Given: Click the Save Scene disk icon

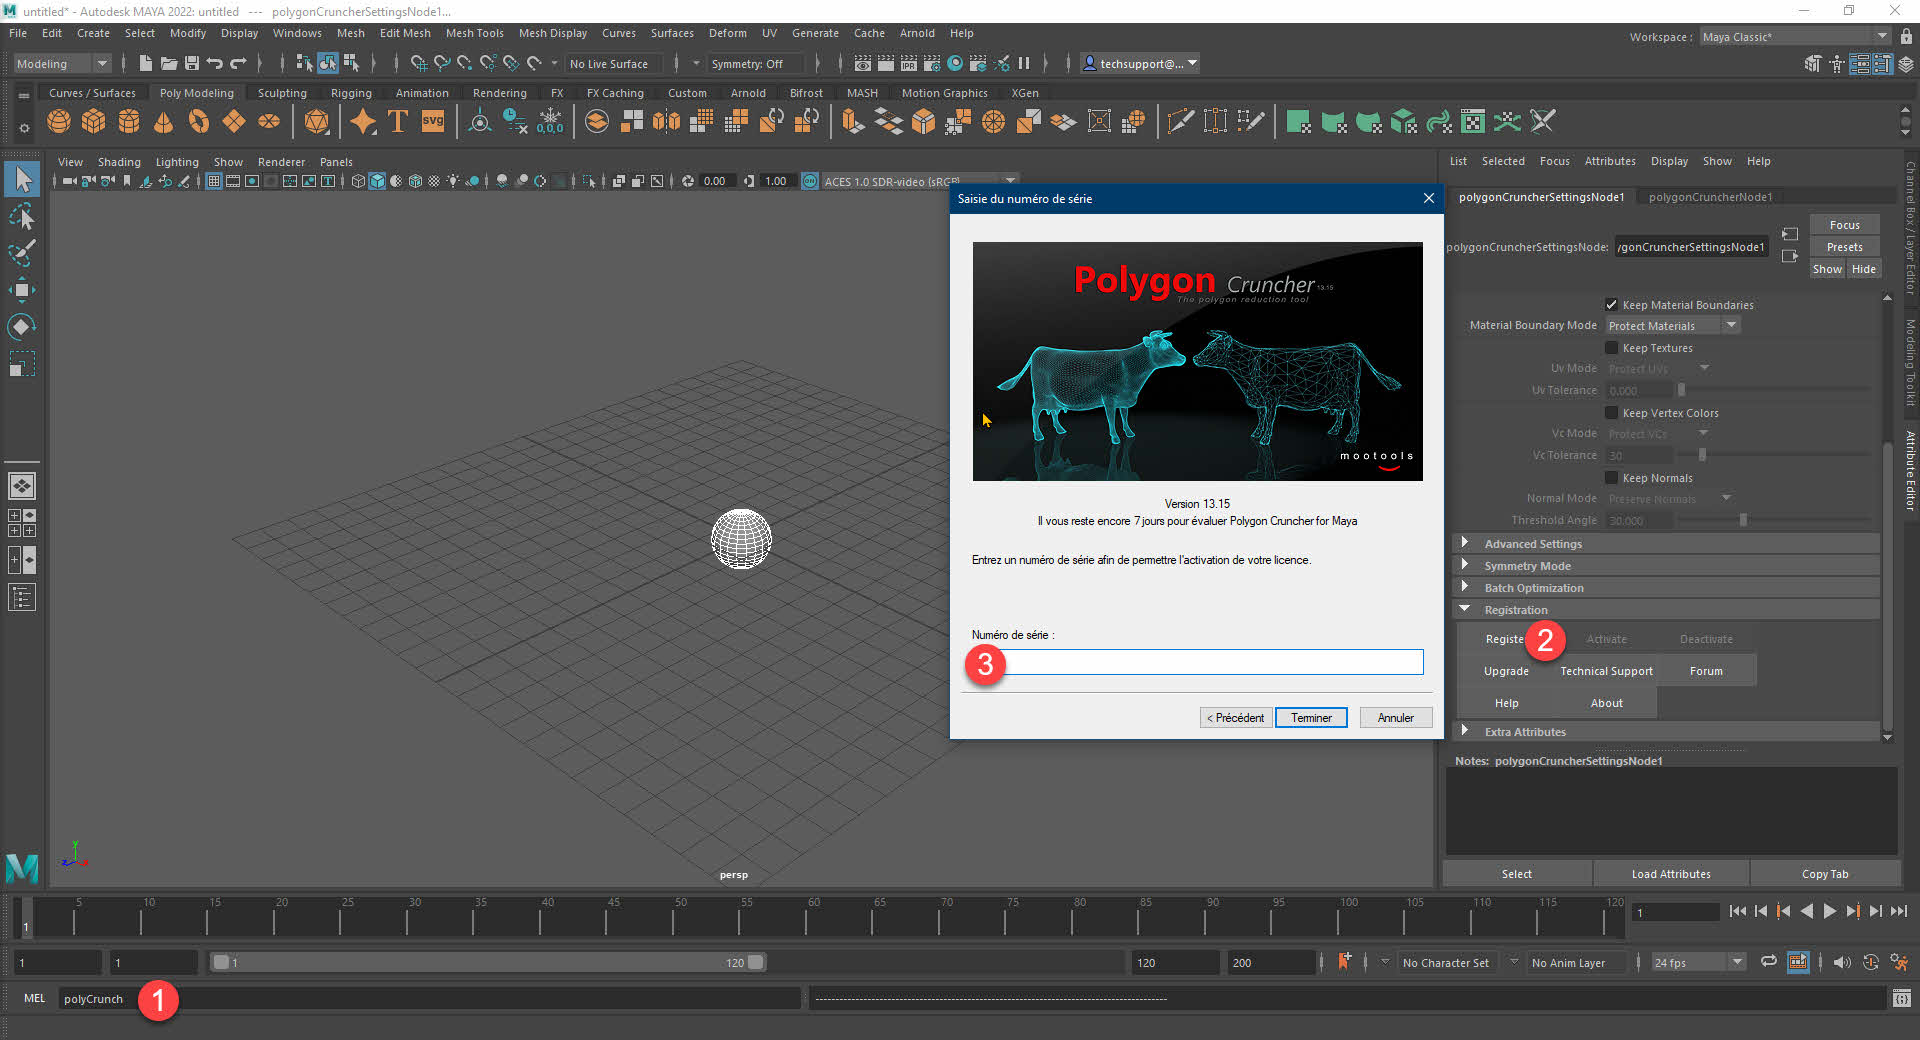Looking at the screenshot, I should 191,63.
